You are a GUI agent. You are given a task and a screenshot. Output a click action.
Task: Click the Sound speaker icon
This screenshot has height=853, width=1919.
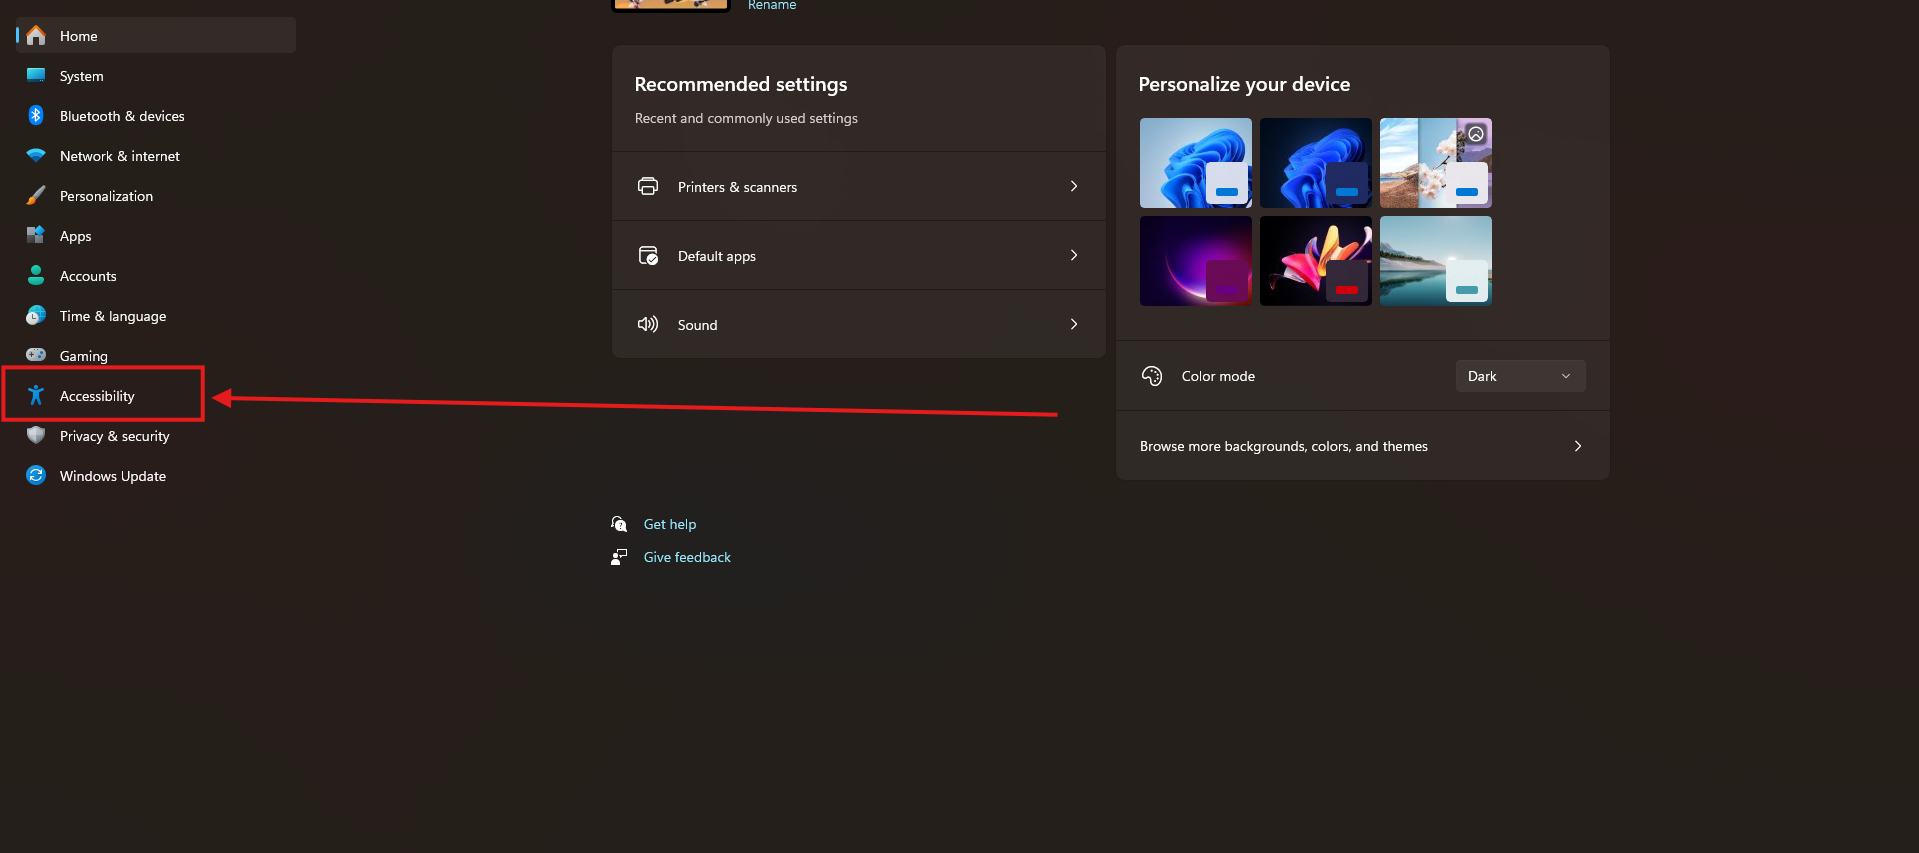pos(648,324)
